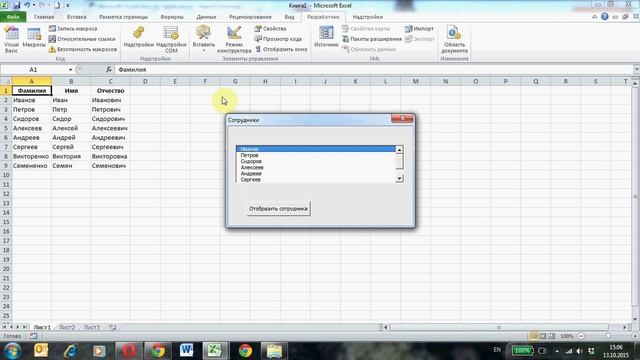Open Document Panel settings

click(454, 39)
